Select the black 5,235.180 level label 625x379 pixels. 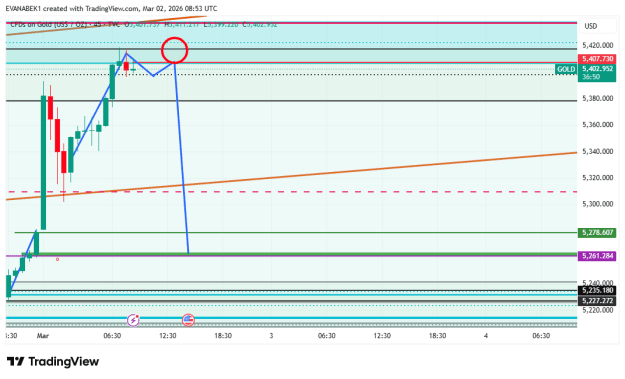(597, 290)
